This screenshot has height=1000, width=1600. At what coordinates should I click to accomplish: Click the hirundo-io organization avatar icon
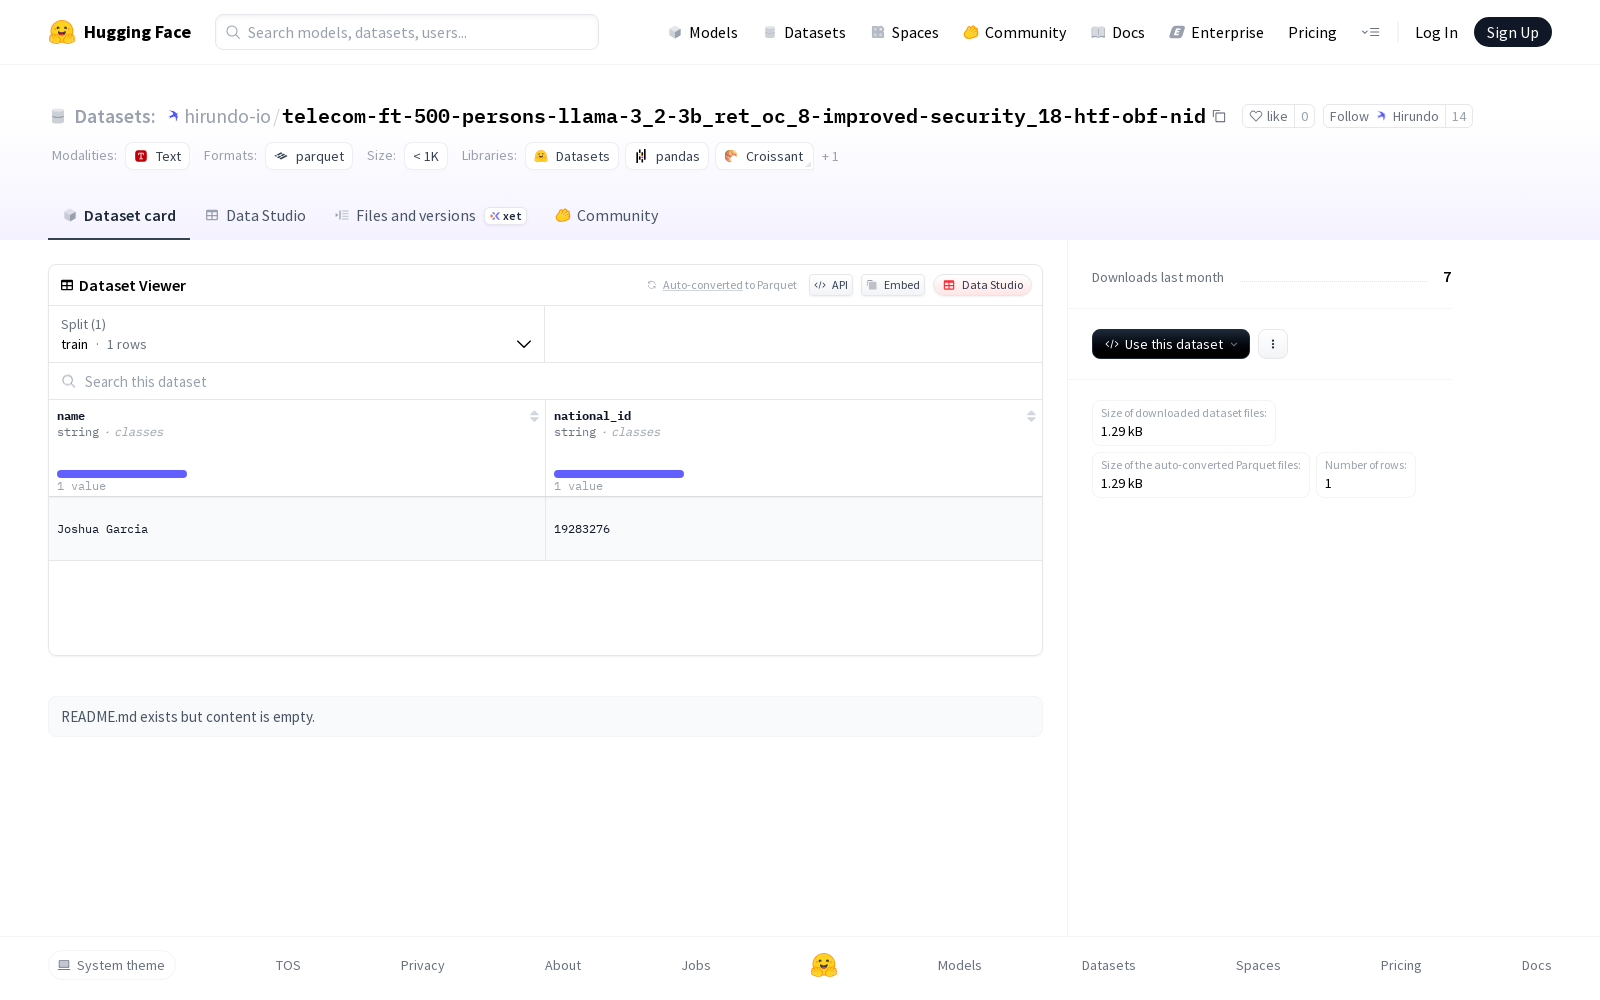(x=173, y=116)
